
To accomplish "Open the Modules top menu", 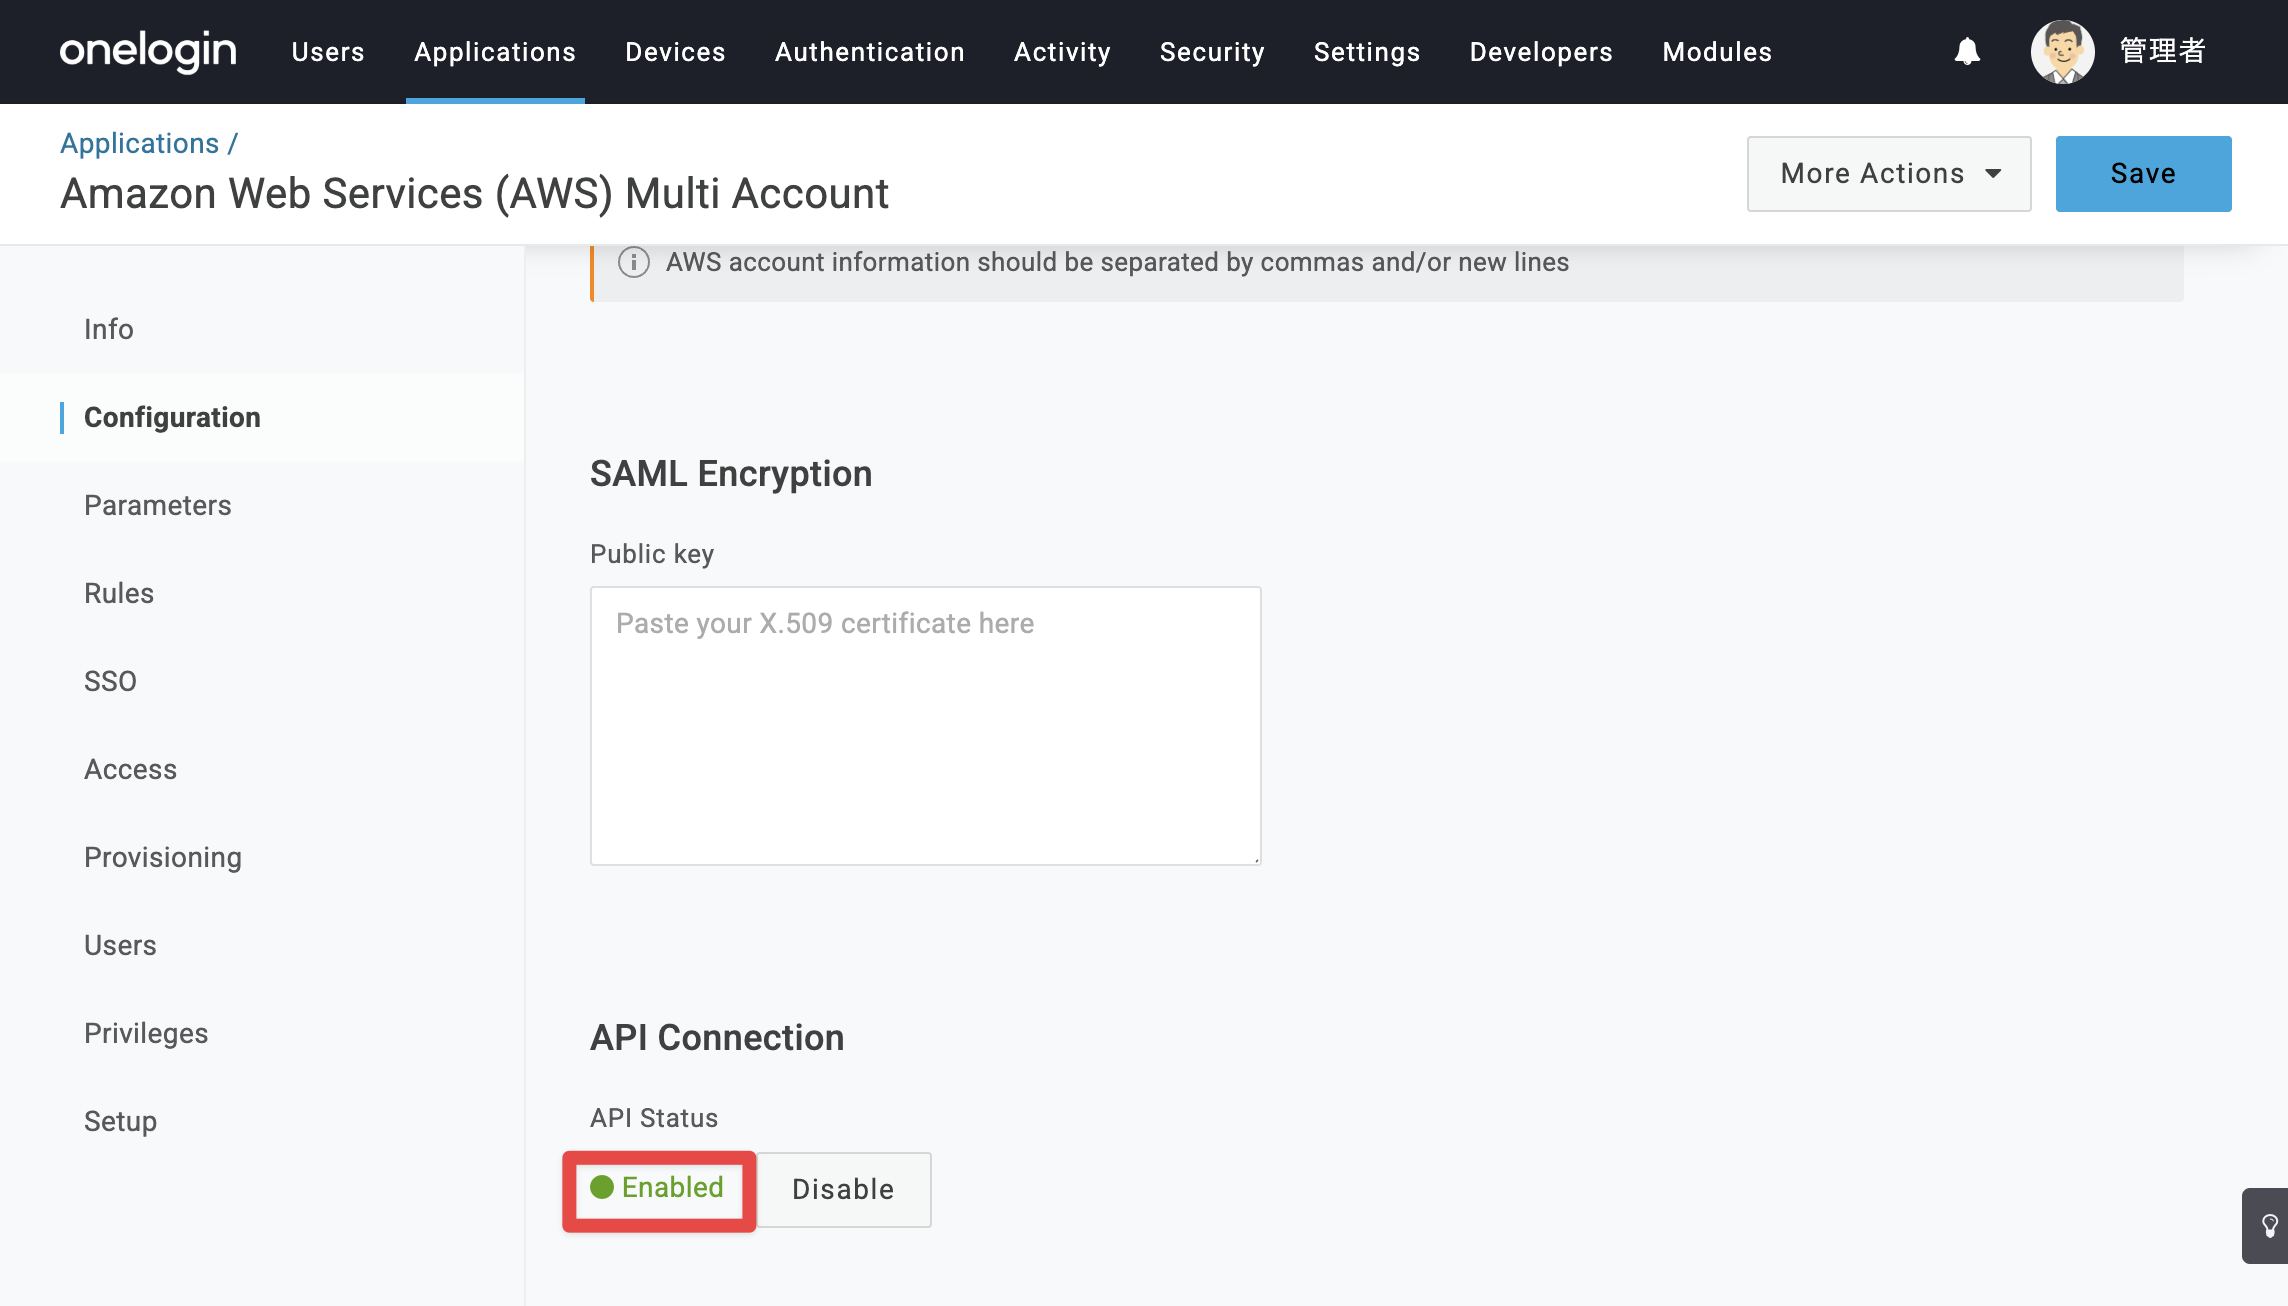I will tap(1717, 52).
